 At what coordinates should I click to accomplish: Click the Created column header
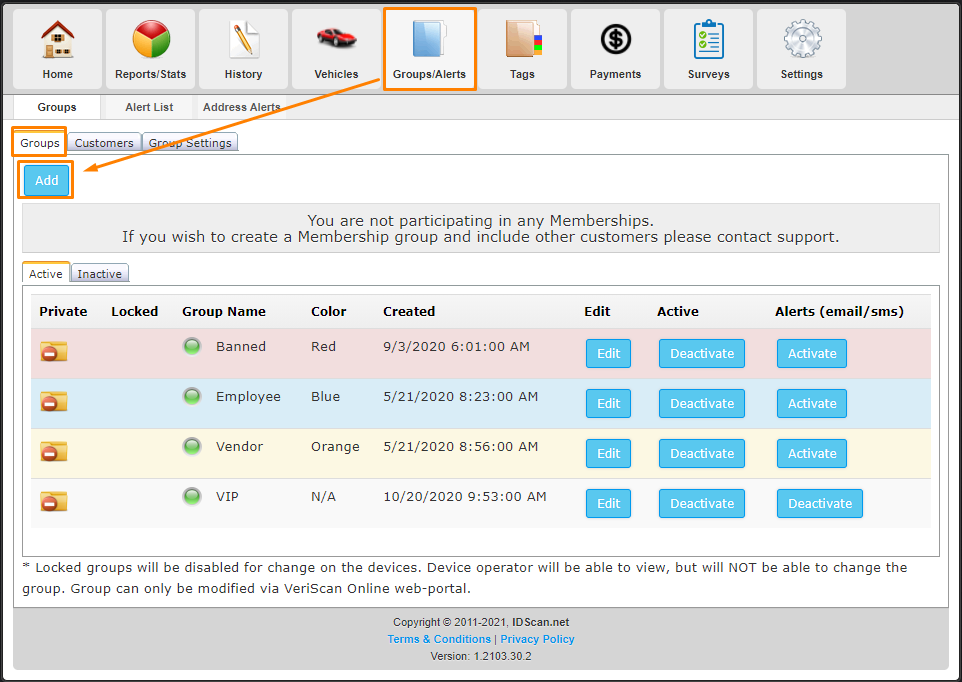[x=409, y=312]
